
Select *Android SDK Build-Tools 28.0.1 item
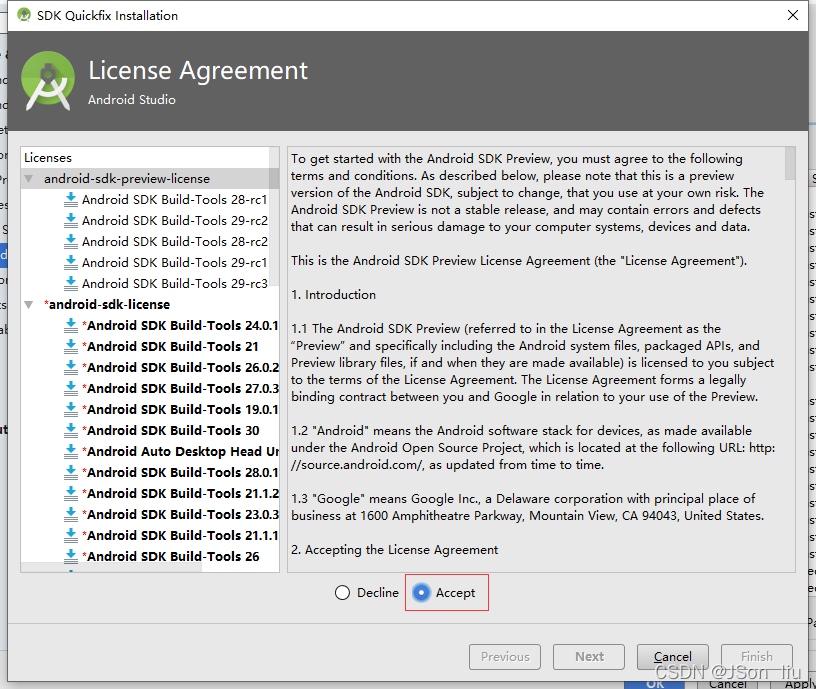pyautogui.click(x=180, y=473)
